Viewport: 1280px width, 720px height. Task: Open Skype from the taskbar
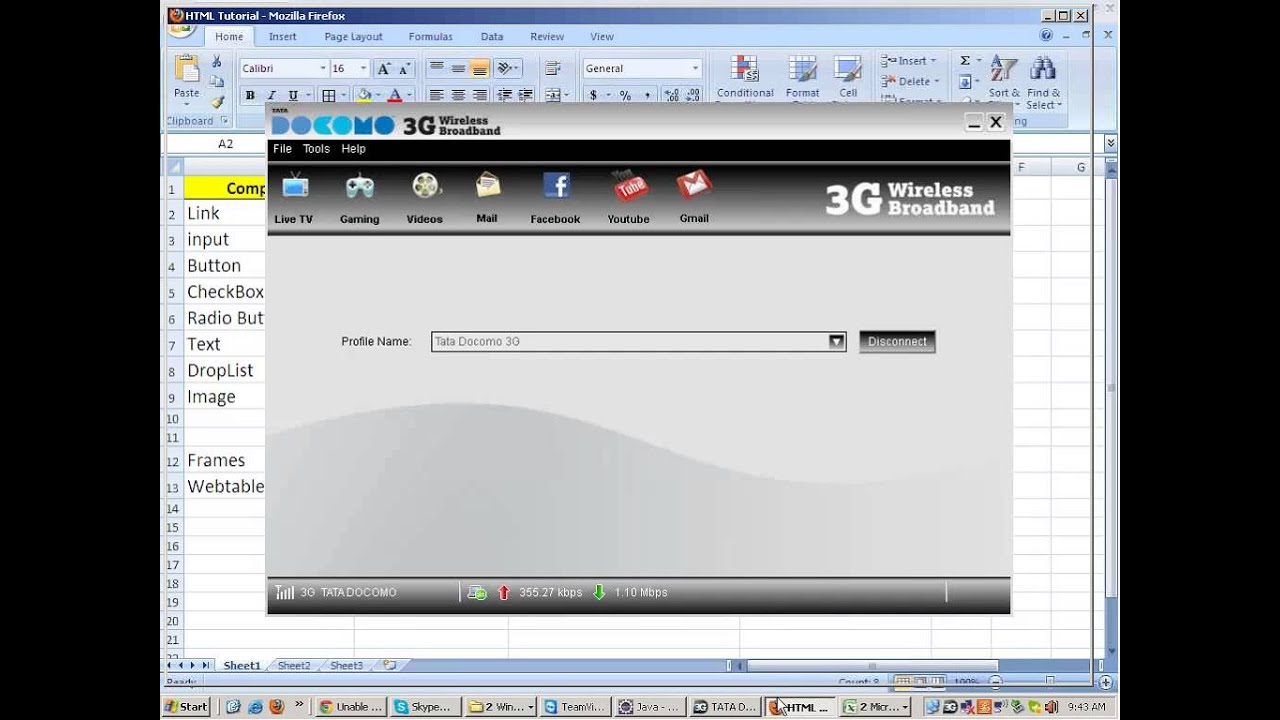pos(424,707)
